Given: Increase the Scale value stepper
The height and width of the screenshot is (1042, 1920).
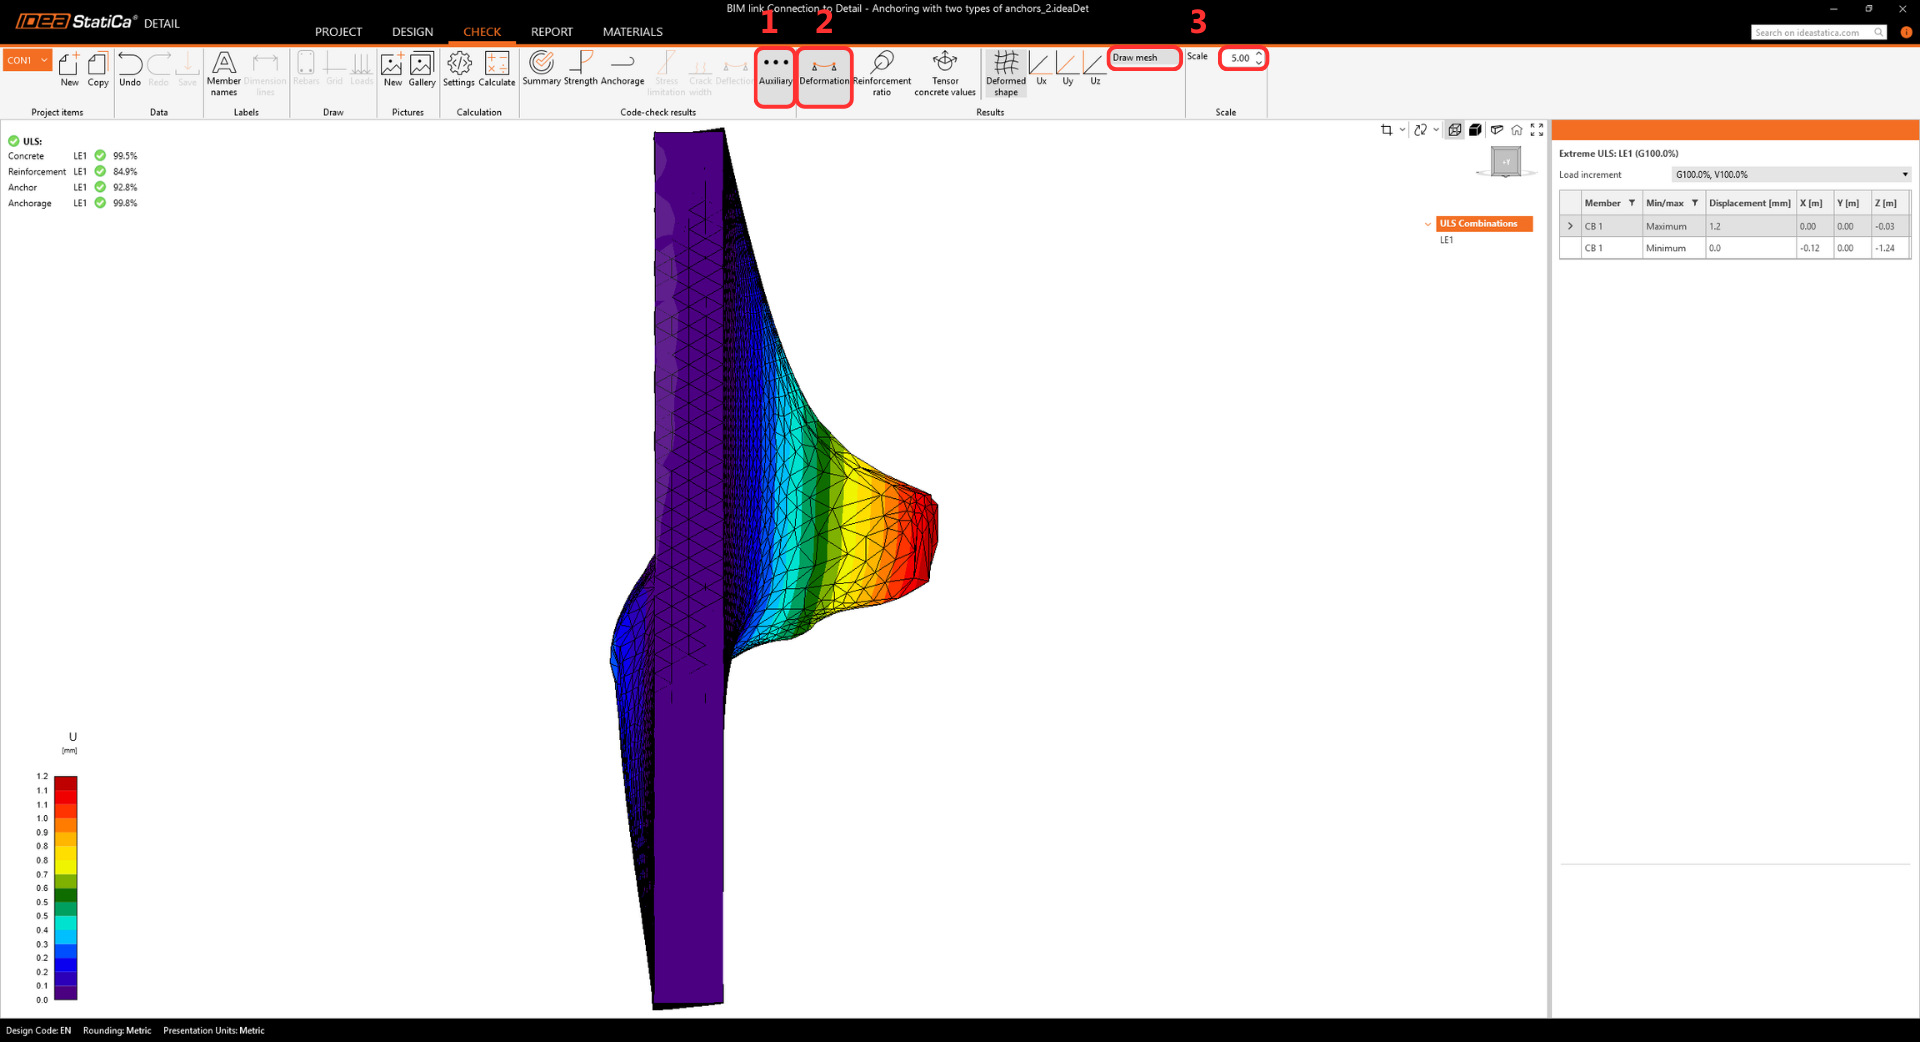Looking at the screenshot, I should [x=1259, y=54].
